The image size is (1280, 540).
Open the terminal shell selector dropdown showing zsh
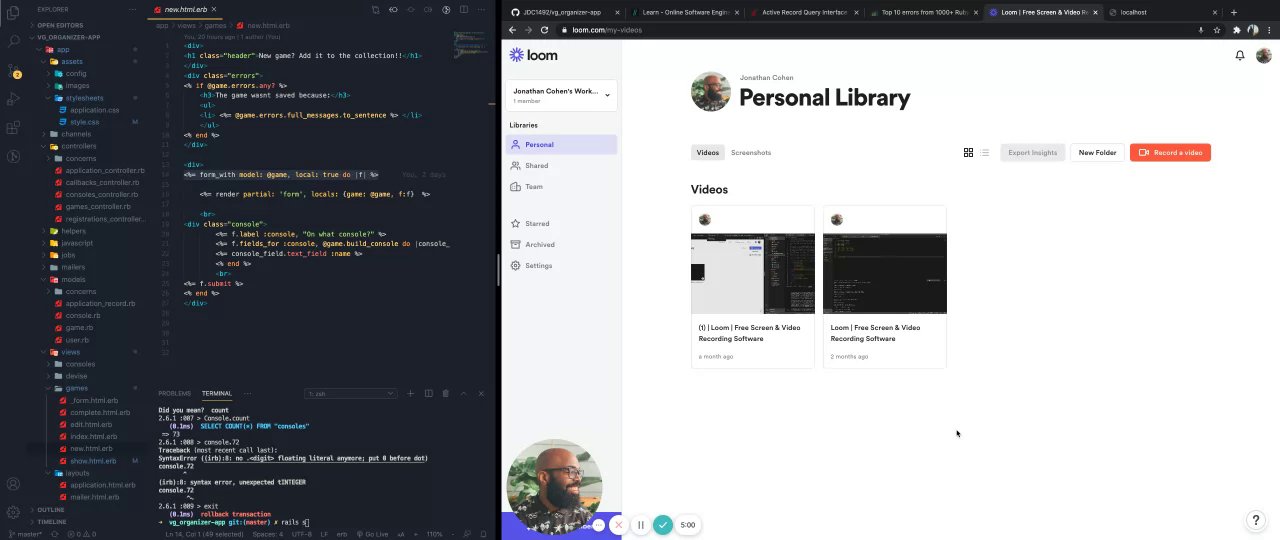[350, 393]
